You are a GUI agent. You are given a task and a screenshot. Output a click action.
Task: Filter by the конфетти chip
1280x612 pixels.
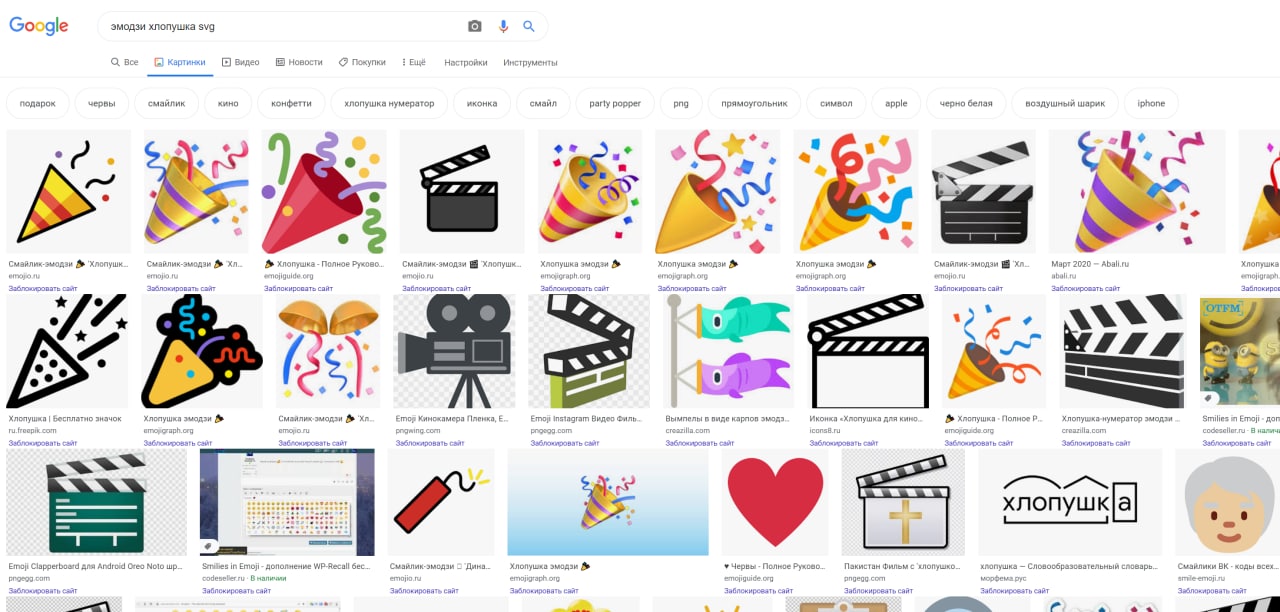(291, 103)
